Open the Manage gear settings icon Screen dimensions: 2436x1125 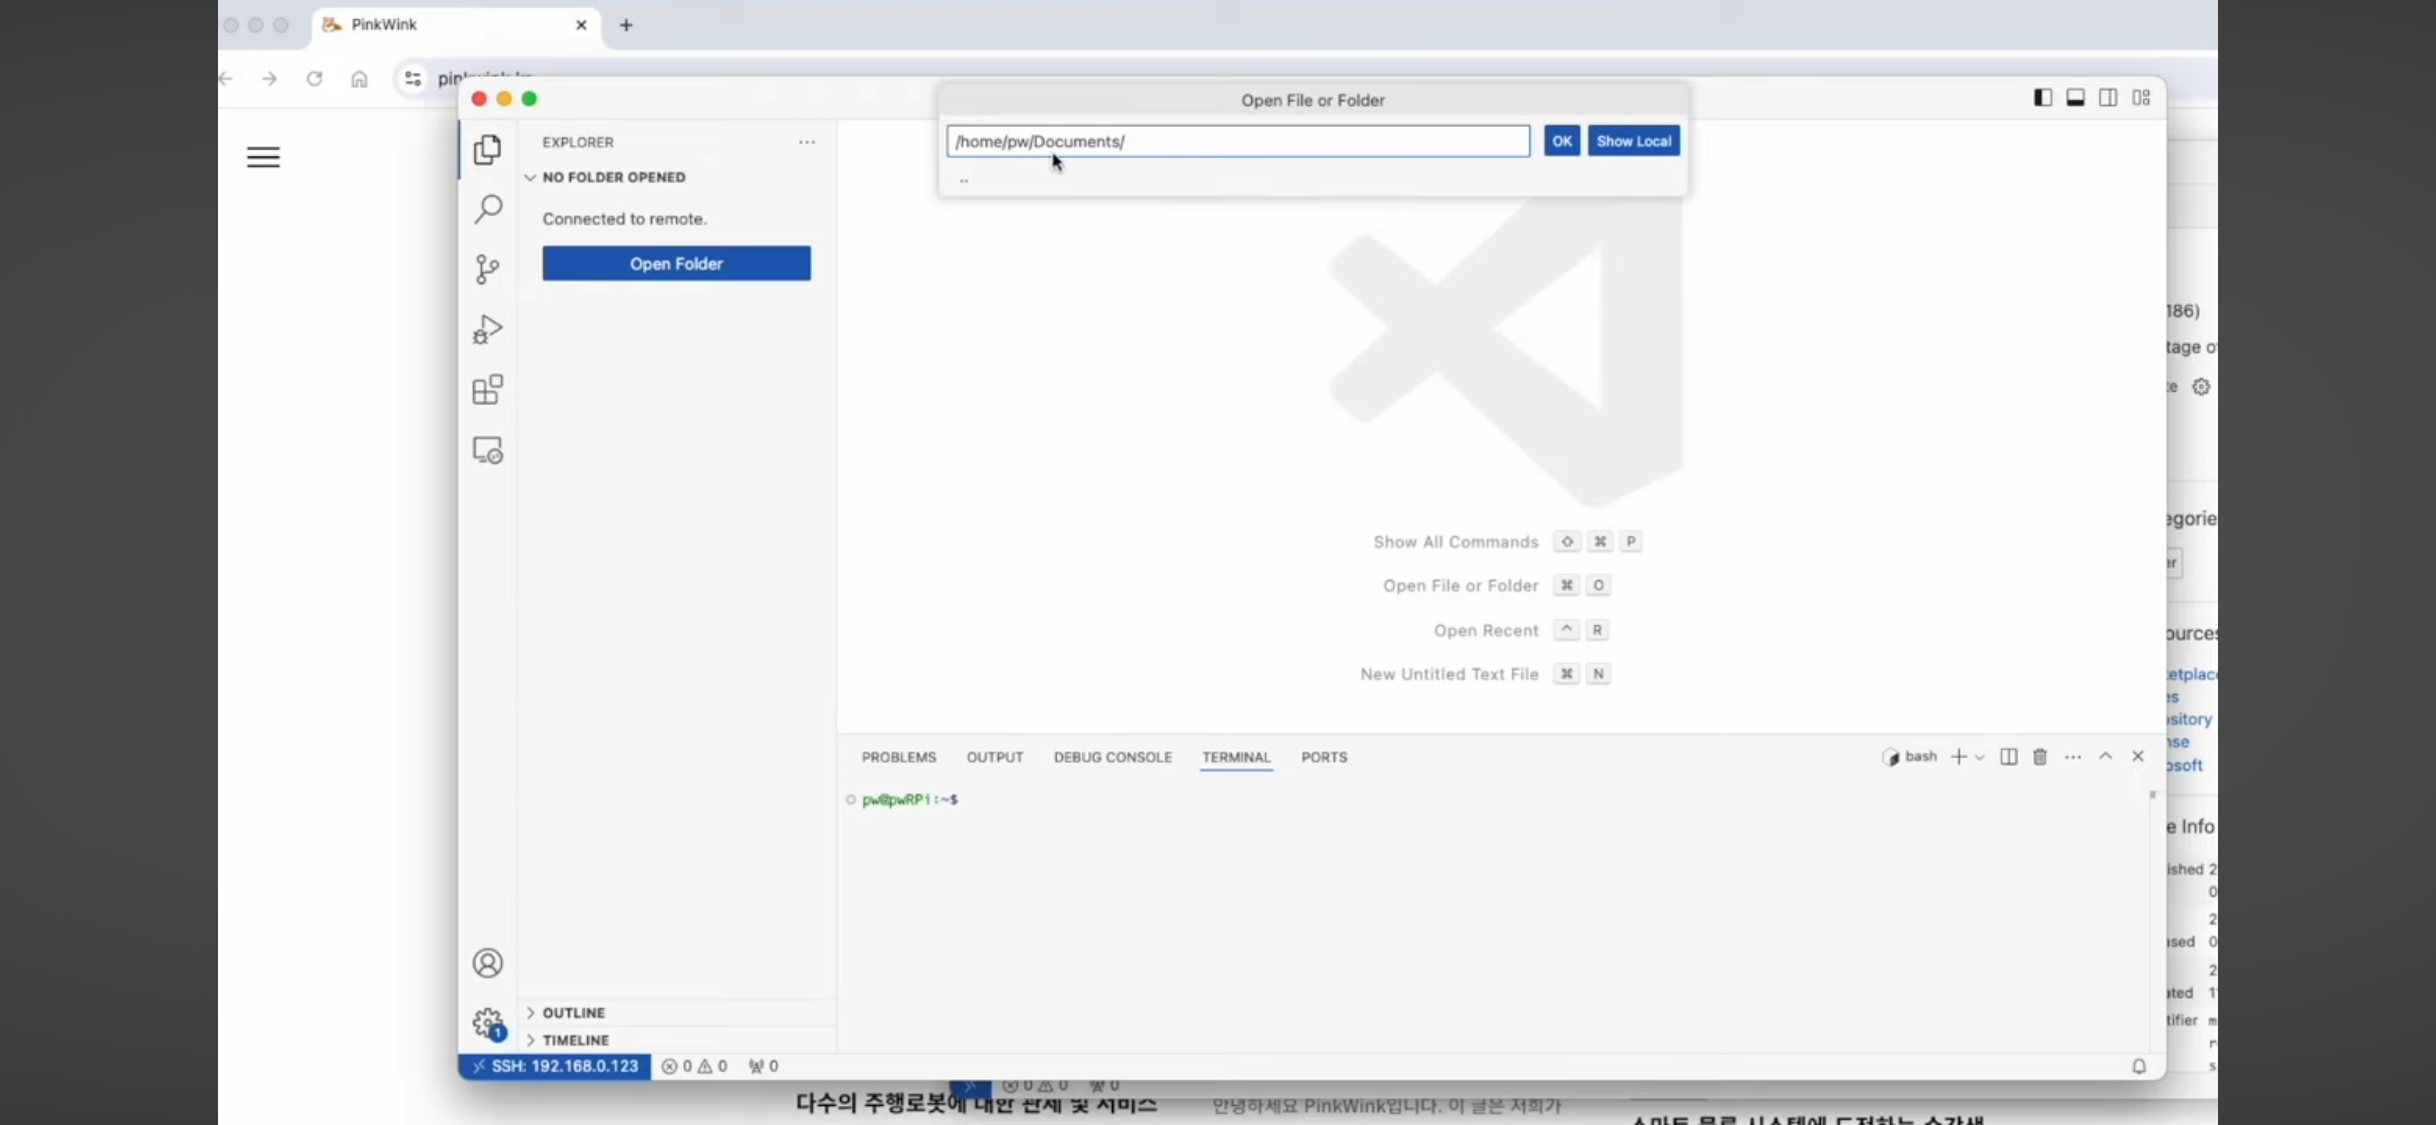pyautogui.click(x=487, y=1022)
